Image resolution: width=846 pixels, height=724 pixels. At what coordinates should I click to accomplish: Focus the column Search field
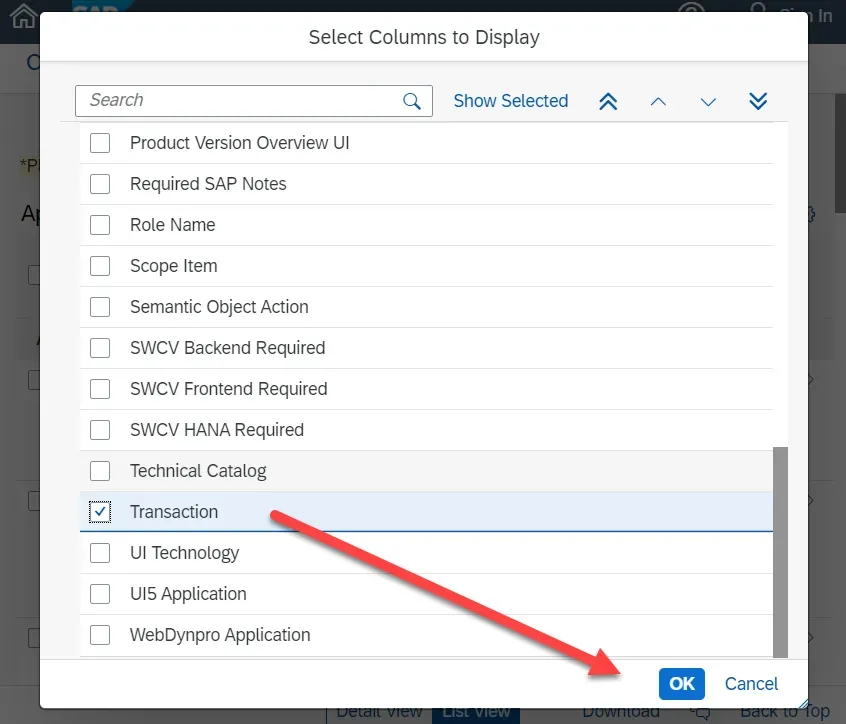[240, 101]
